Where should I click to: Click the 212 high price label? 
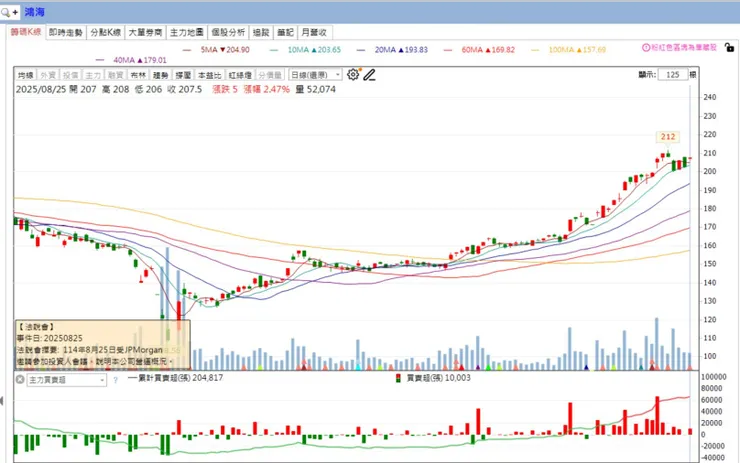click(x=667, y=137)
